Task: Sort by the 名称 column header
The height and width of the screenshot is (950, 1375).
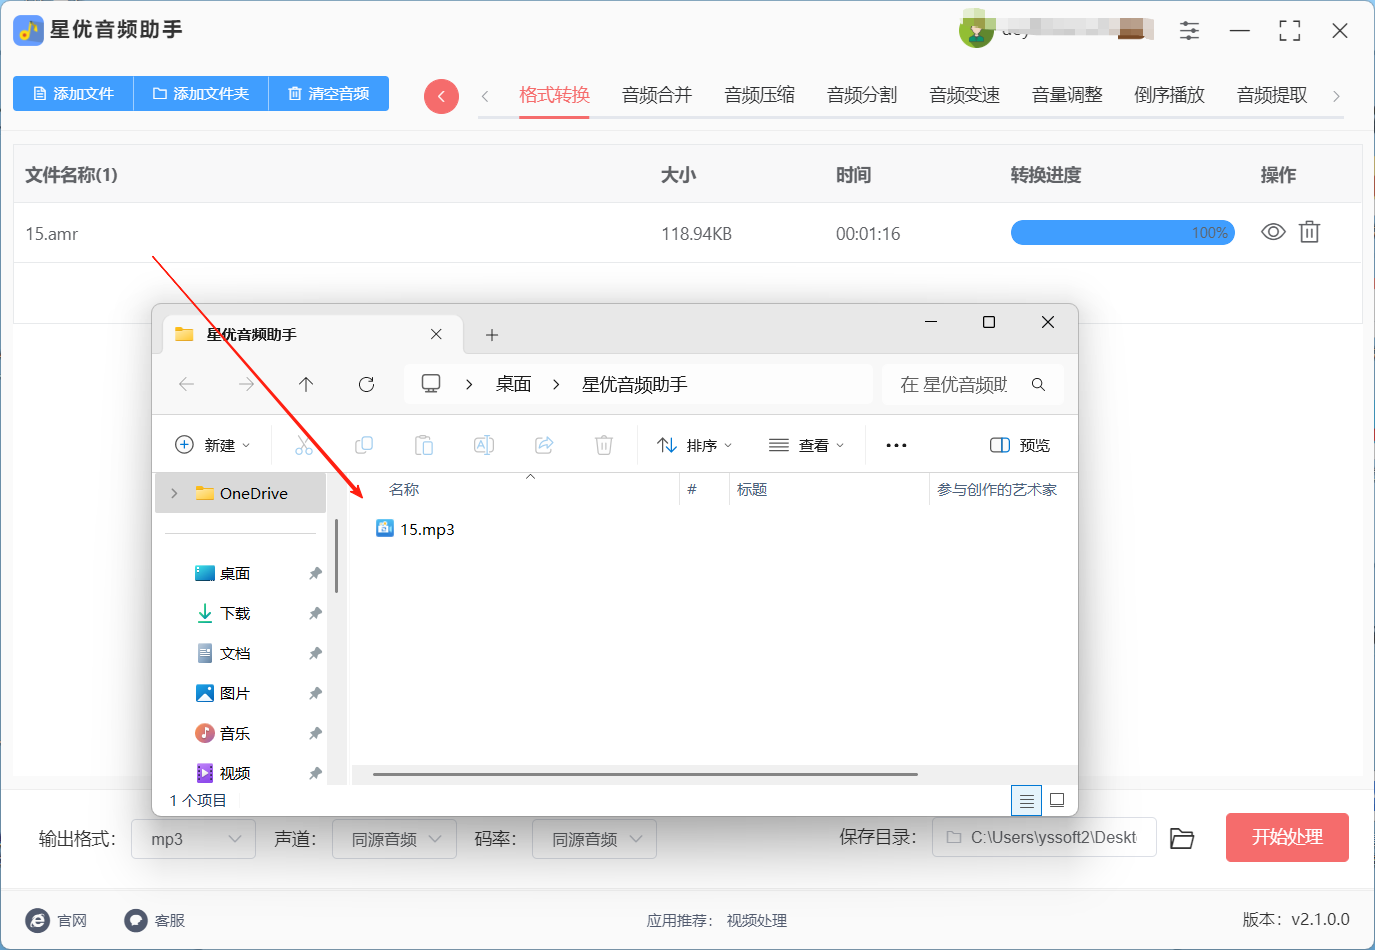Action: click(x=404, y=489)
